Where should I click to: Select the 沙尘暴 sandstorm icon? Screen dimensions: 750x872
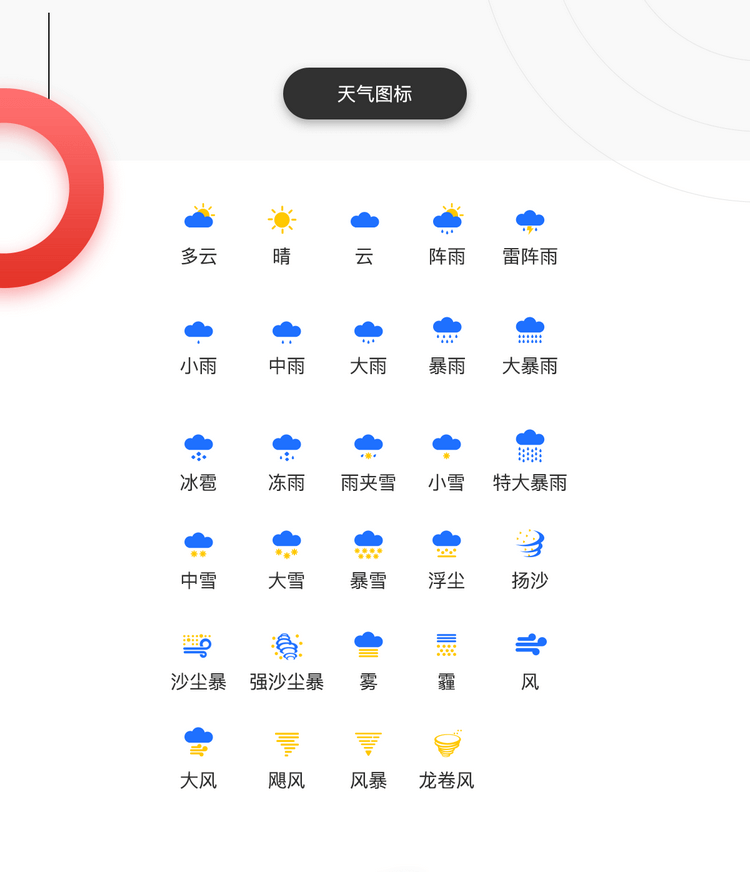tap(197, 646)
